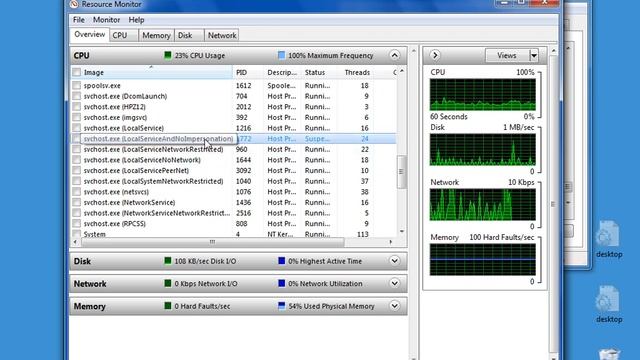Click the blue Highest Active Time indicator
640x360 pixels.
tap(281, 261)
